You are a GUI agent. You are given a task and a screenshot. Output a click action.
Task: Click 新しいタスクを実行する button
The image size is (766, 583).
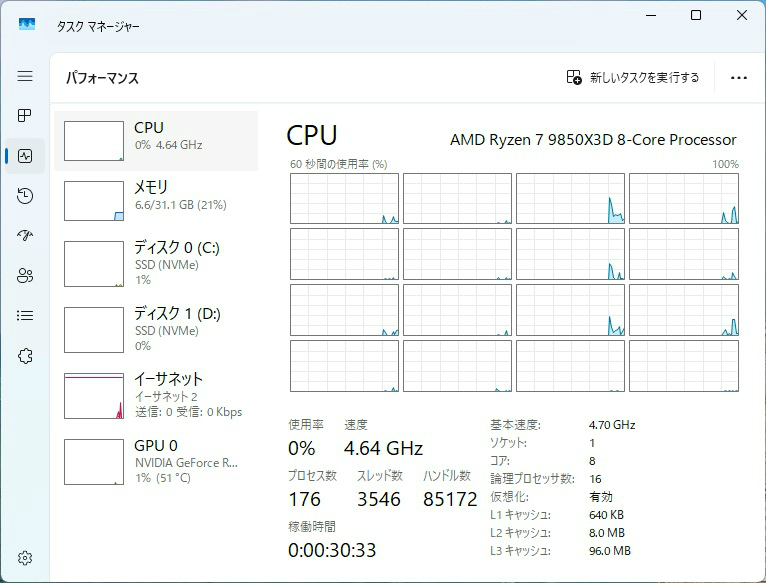point(633,78)
